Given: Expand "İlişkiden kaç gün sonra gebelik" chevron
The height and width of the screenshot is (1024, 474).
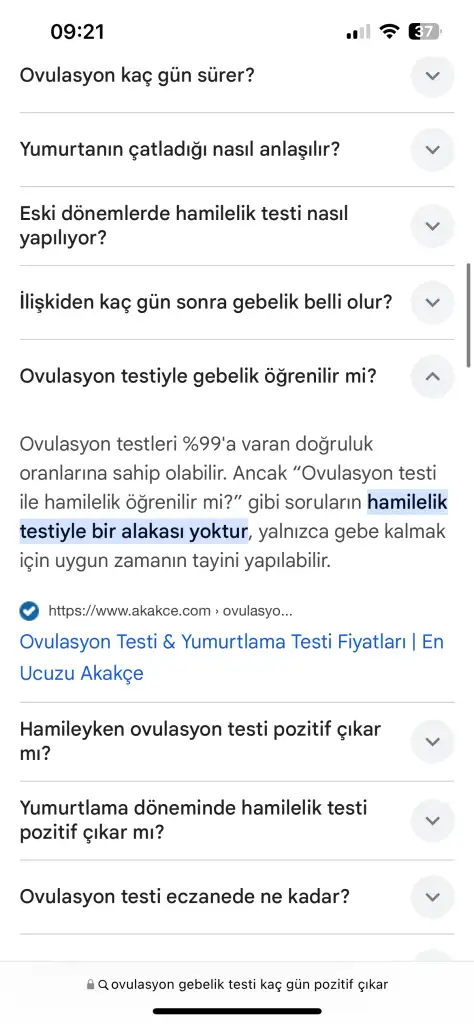Looking at the screenshot, I should click(x=432, y=302).
